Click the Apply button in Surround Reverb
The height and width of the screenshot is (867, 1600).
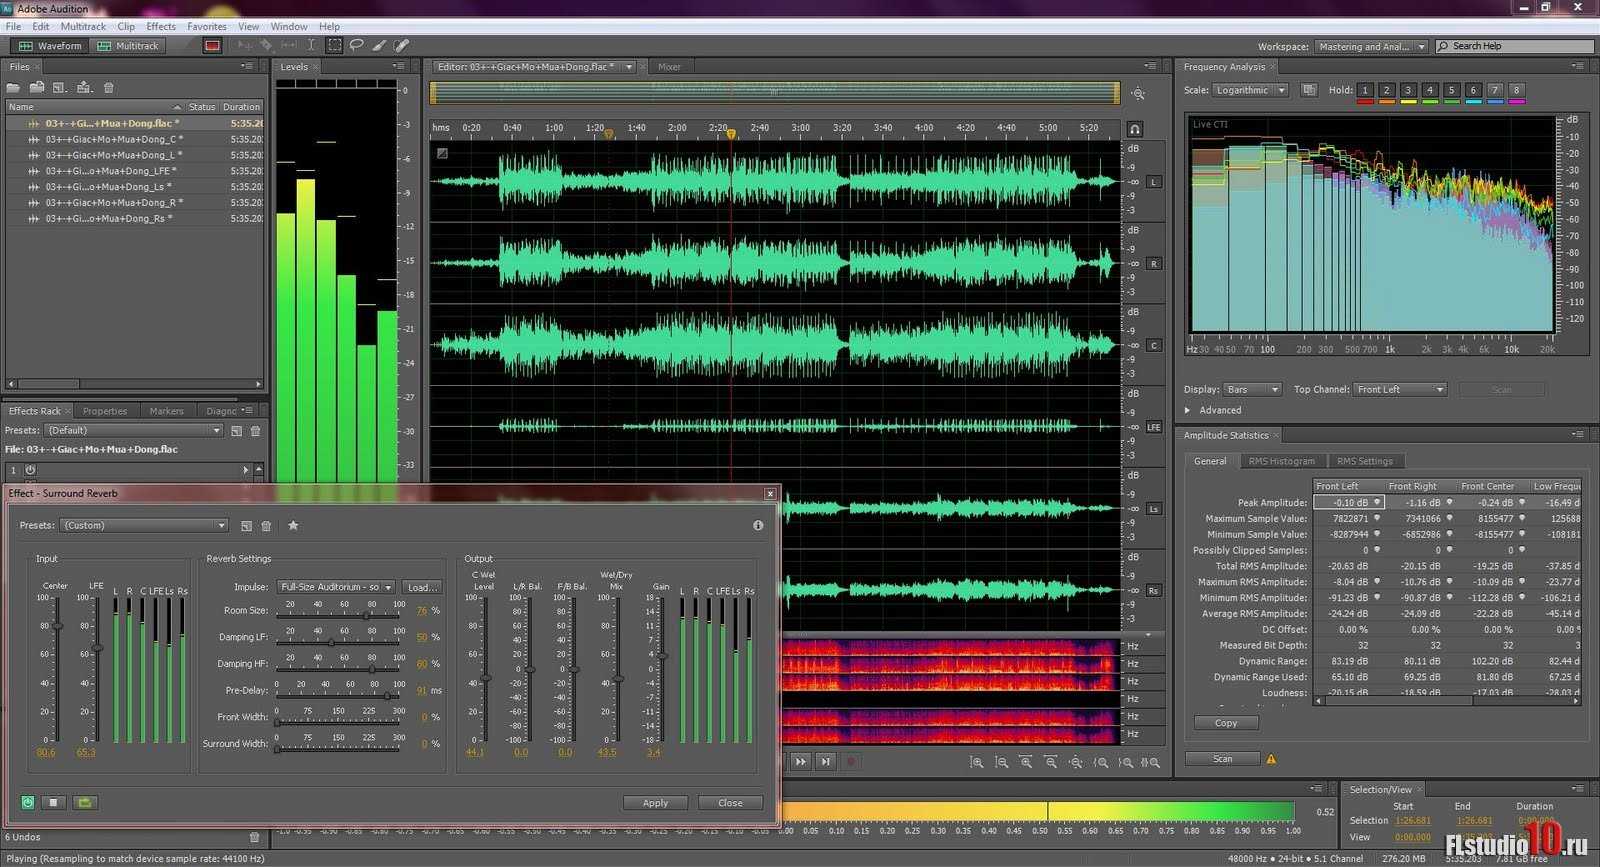655,803
